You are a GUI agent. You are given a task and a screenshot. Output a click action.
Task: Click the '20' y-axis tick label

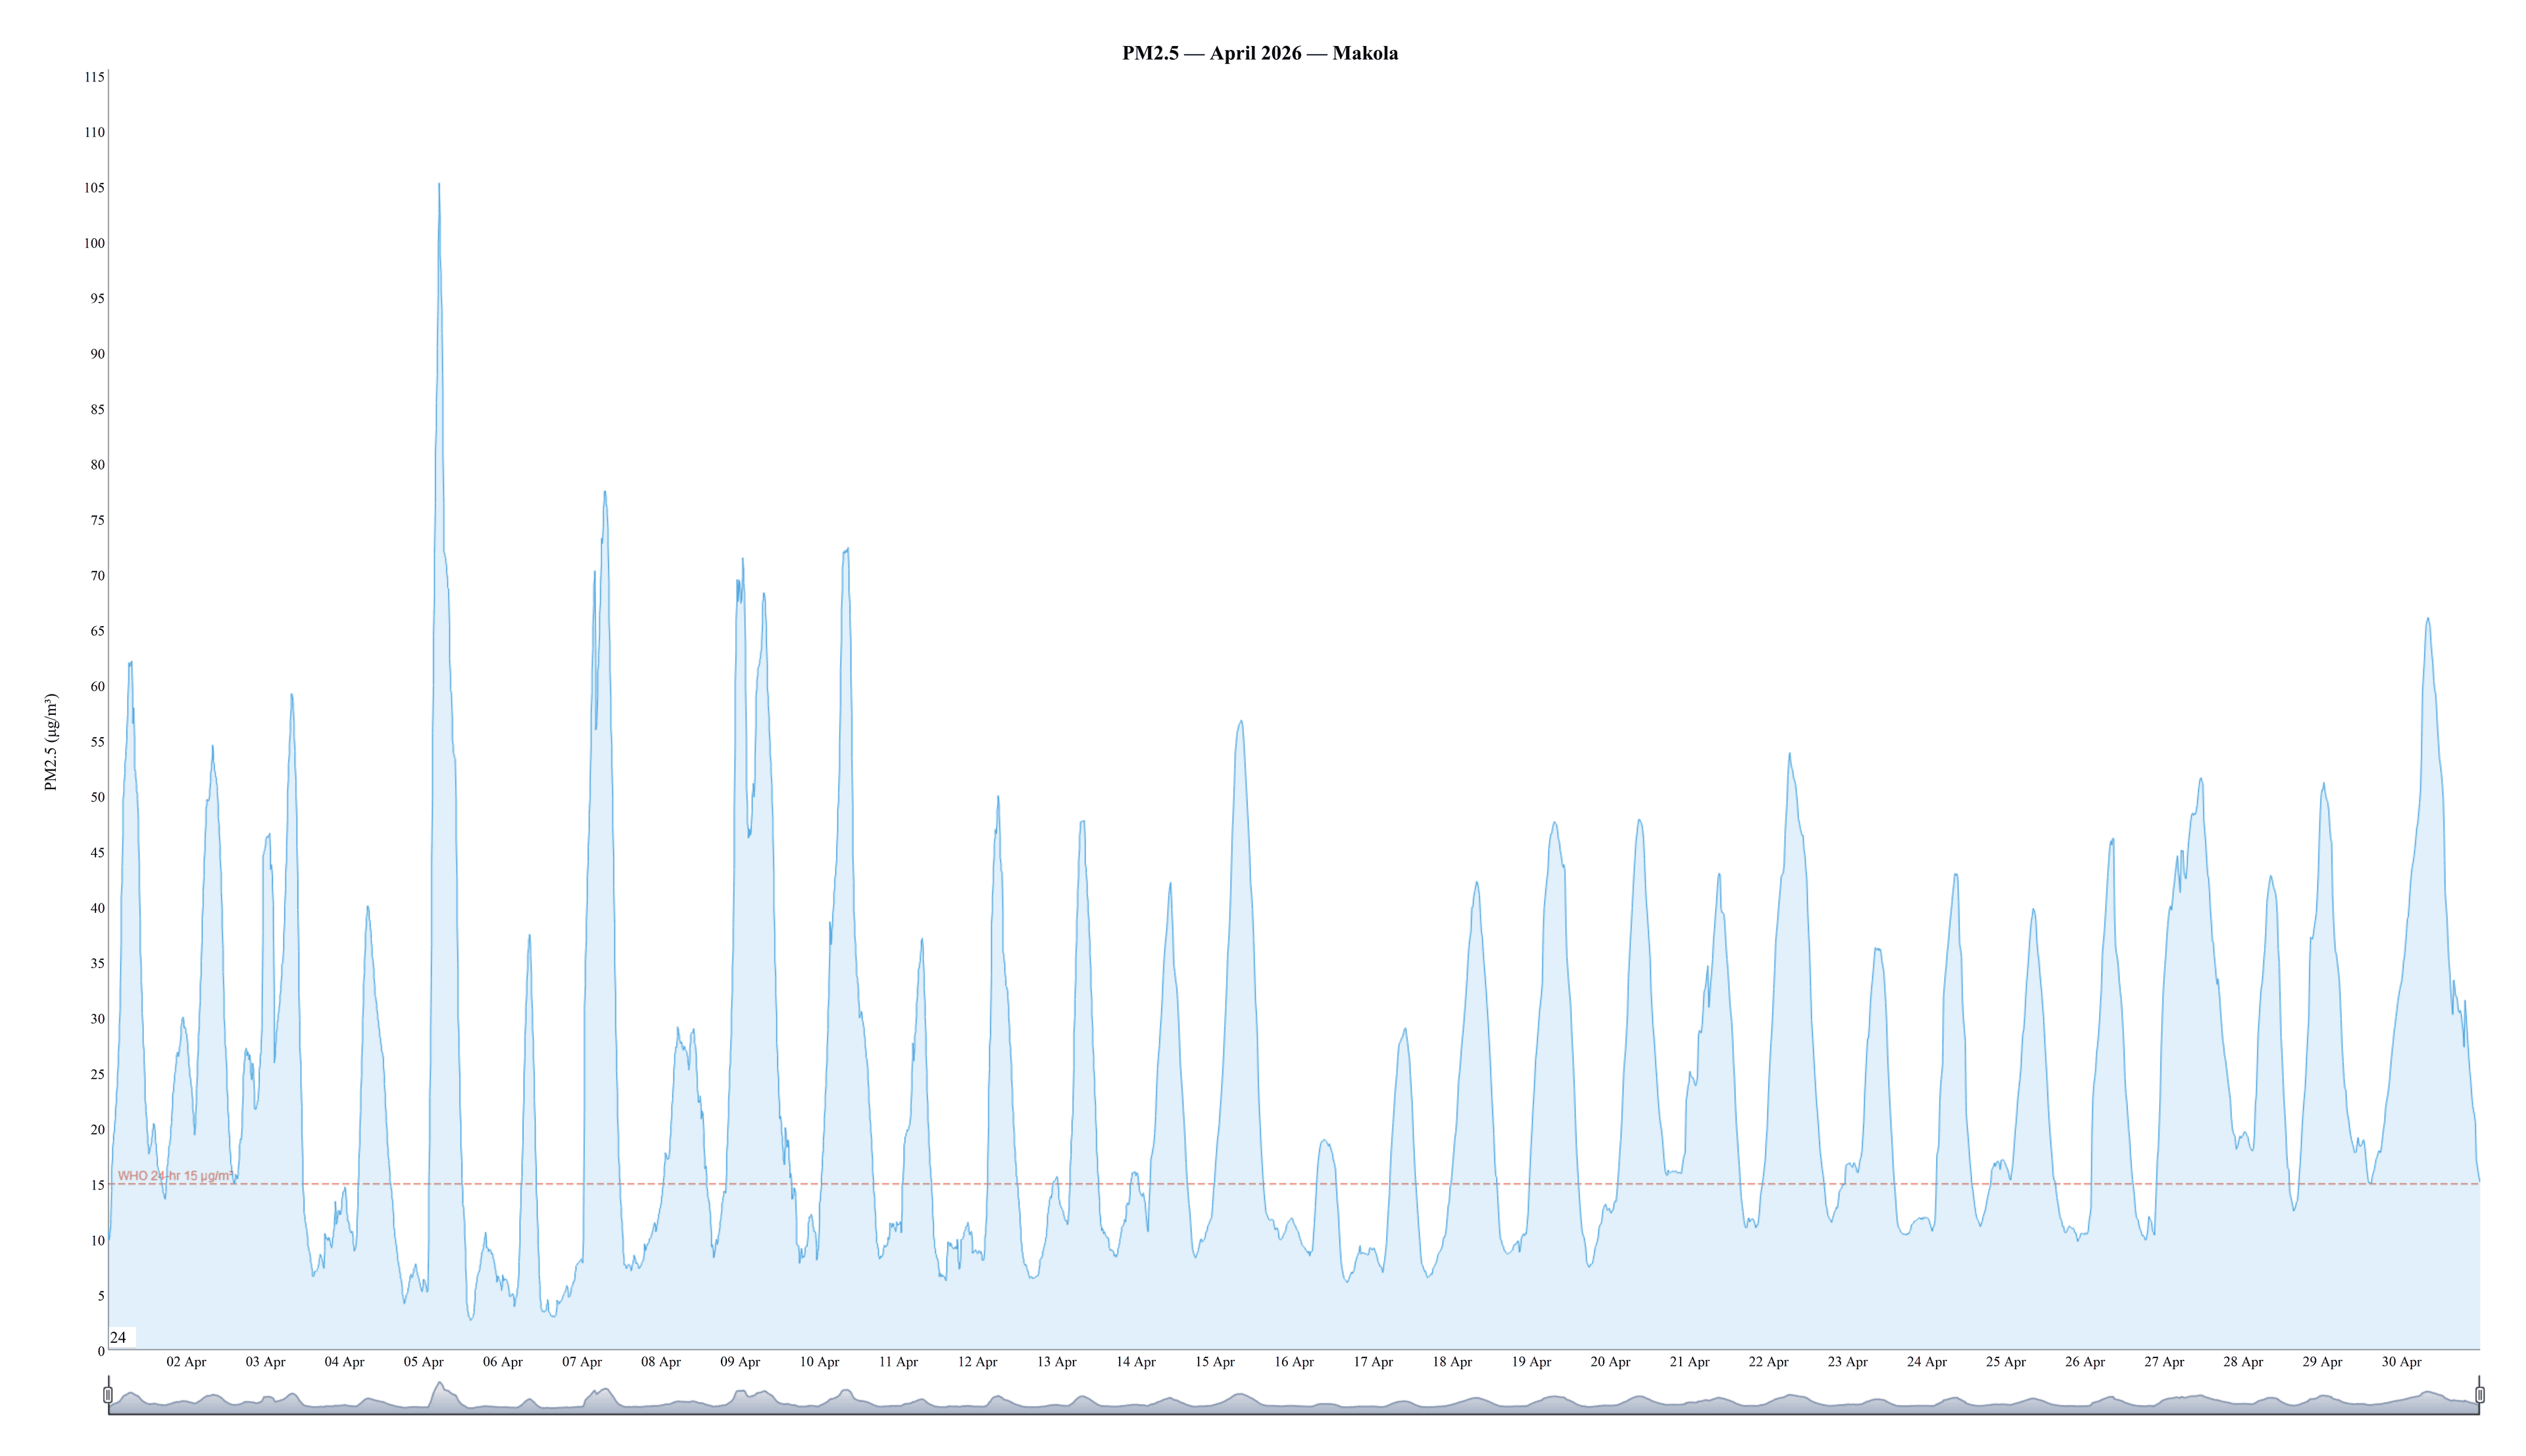point(97,1130)
